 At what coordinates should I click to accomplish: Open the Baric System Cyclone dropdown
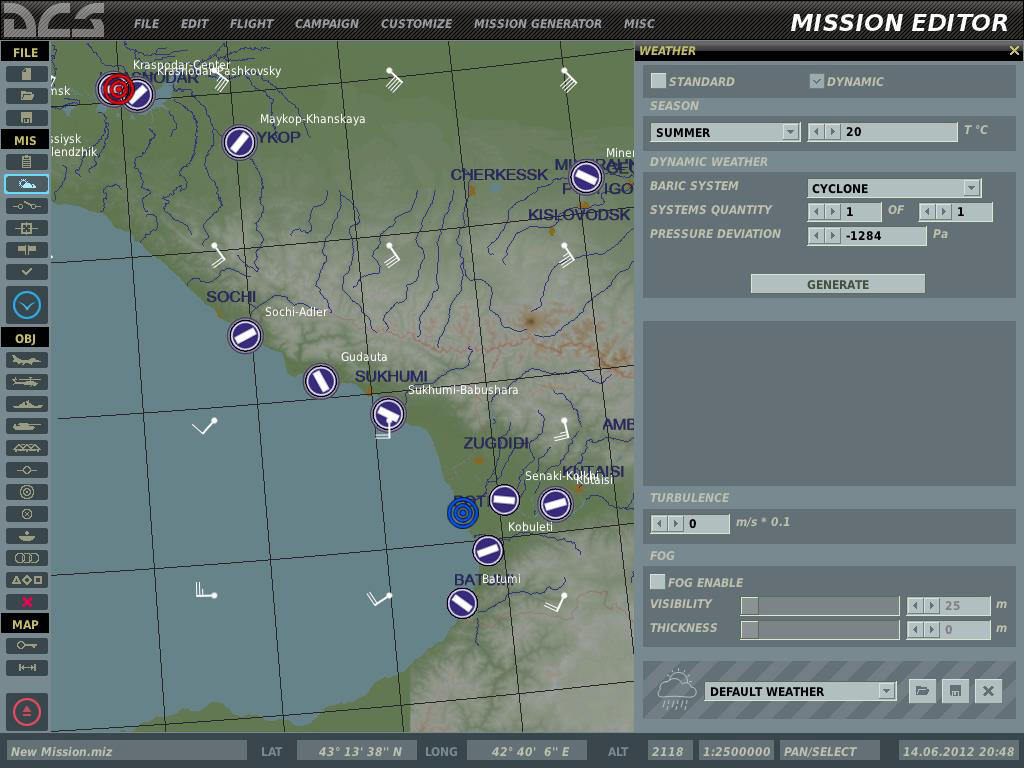pos(894,188)
